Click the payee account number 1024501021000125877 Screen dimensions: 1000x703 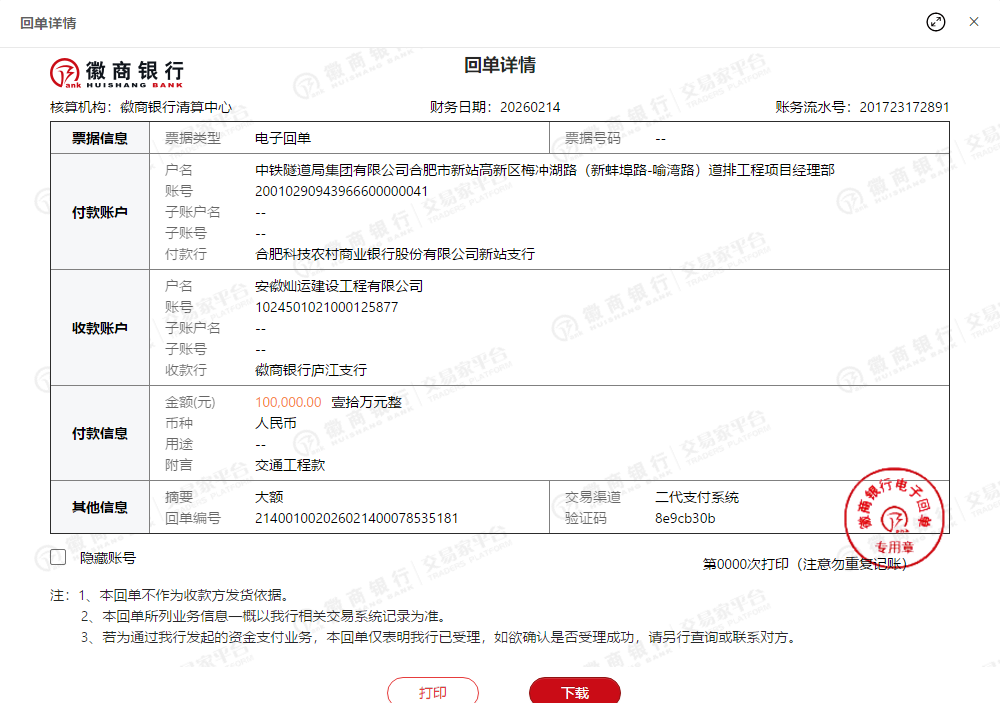tap(326, 307)
